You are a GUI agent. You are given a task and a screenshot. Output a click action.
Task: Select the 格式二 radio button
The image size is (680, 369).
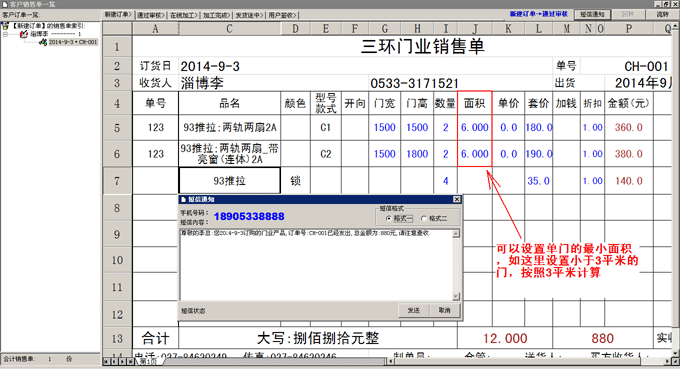tap(424, 219)
